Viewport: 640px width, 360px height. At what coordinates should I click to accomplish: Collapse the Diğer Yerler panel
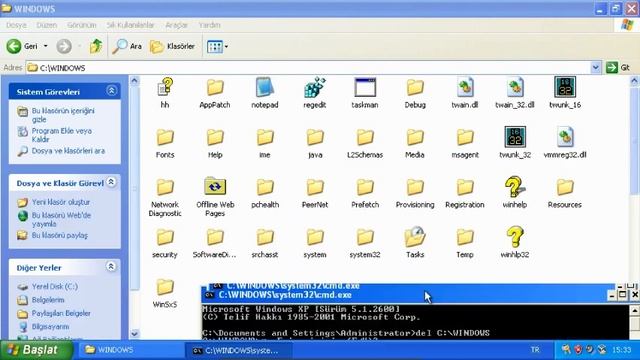pos(111,267)
